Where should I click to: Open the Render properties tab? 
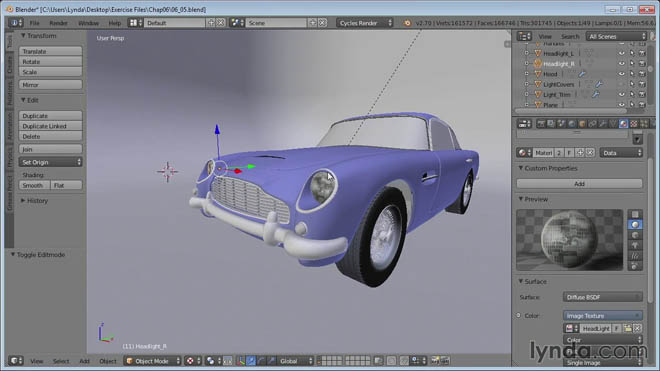pos(541,124)
